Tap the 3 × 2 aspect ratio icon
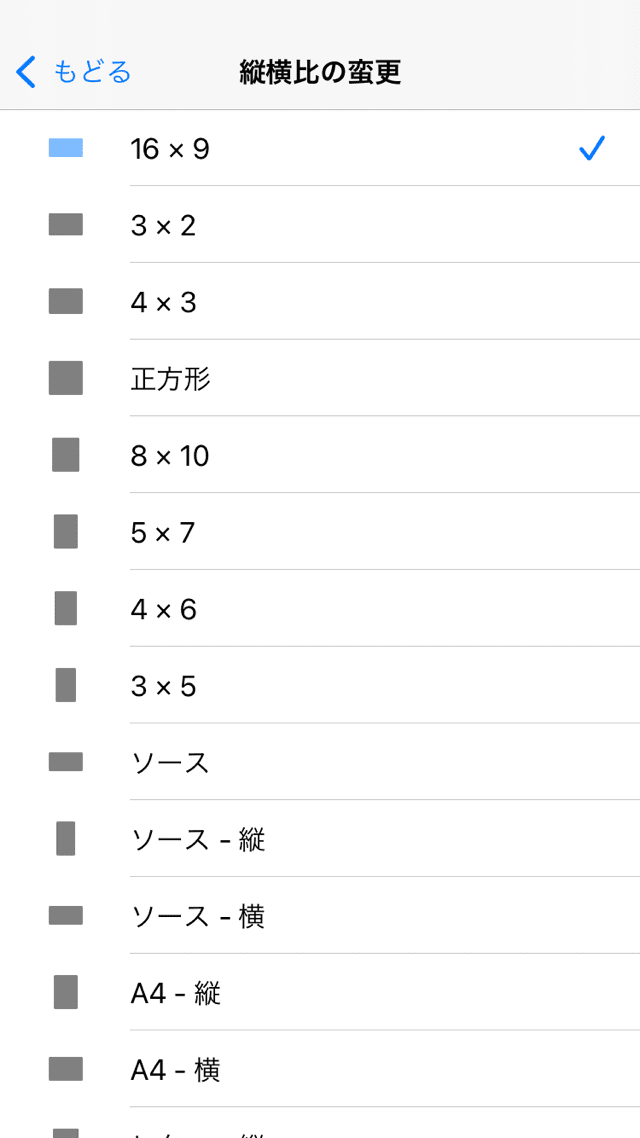 [x=65, y=224]
